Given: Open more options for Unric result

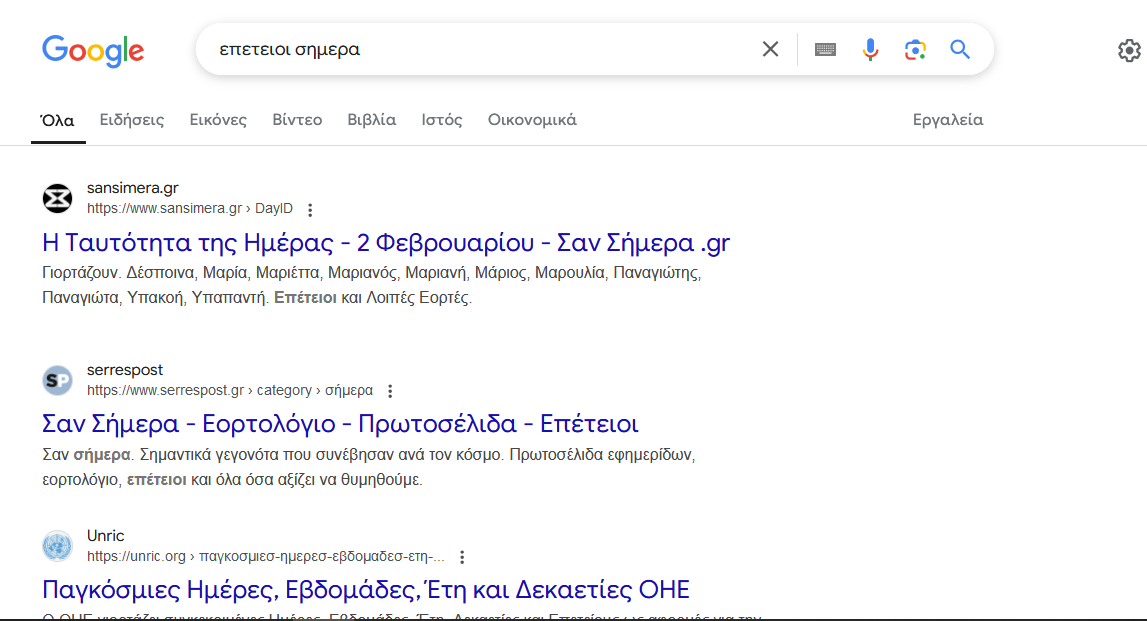Looking at the screenshot, I should [461, 557].
